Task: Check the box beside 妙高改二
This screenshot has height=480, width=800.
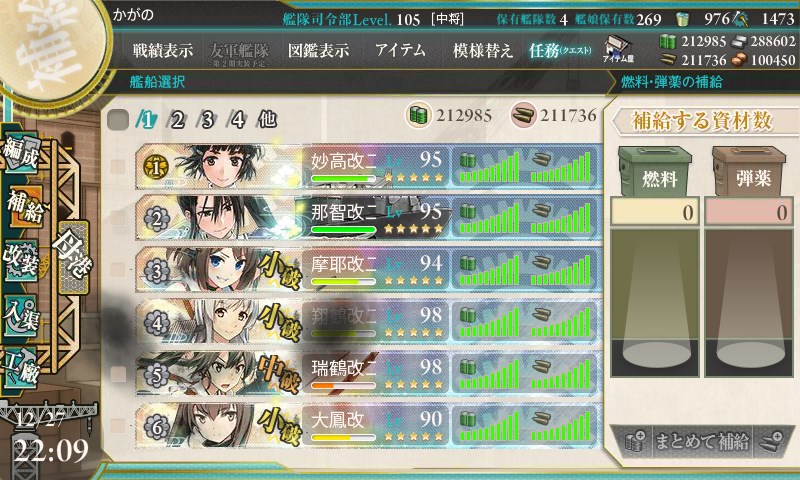Action: coord(118,166)
